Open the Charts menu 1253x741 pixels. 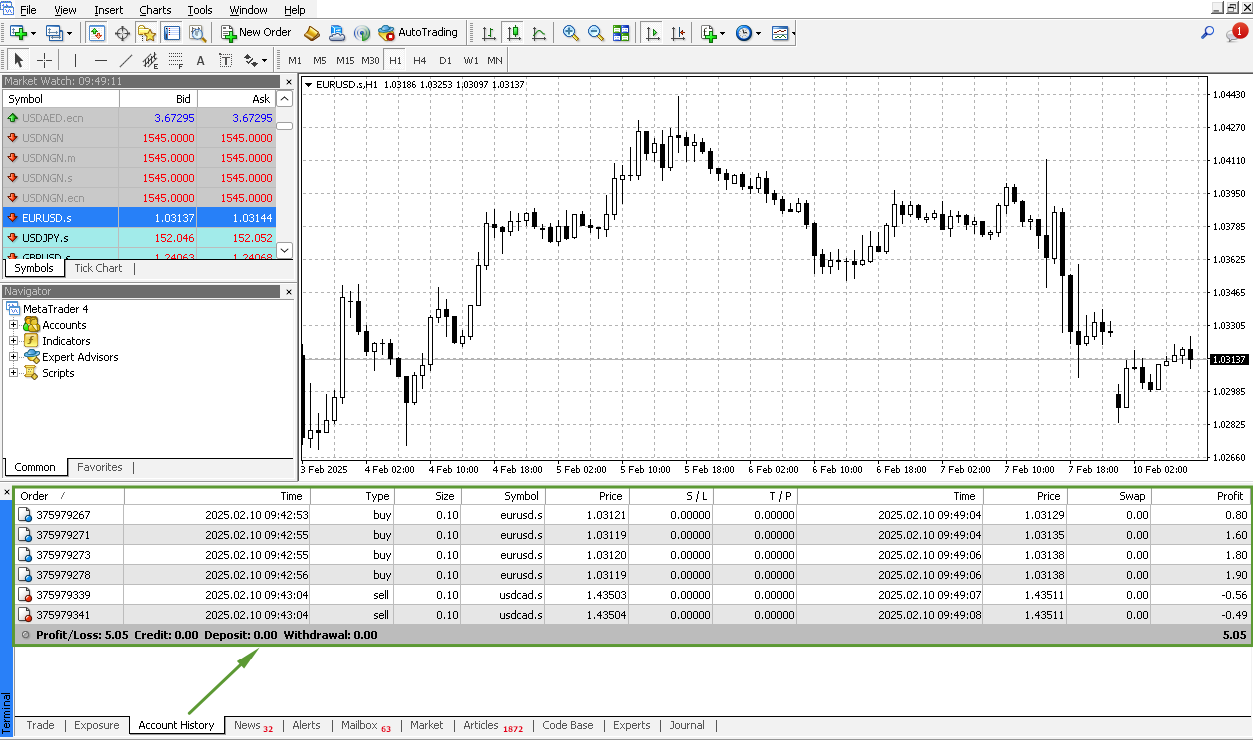tap(155, 10)
